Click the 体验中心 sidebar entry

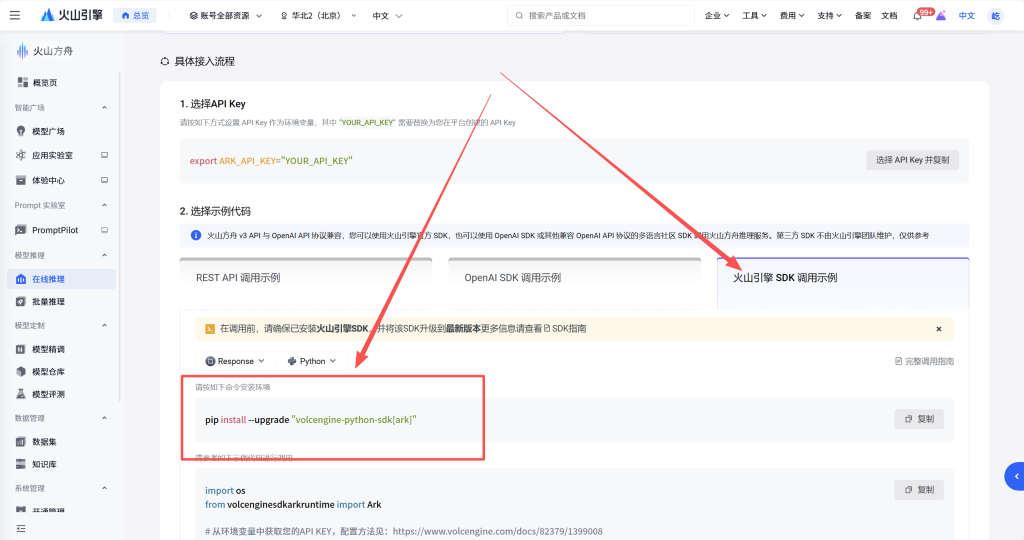tap(48, 181)
